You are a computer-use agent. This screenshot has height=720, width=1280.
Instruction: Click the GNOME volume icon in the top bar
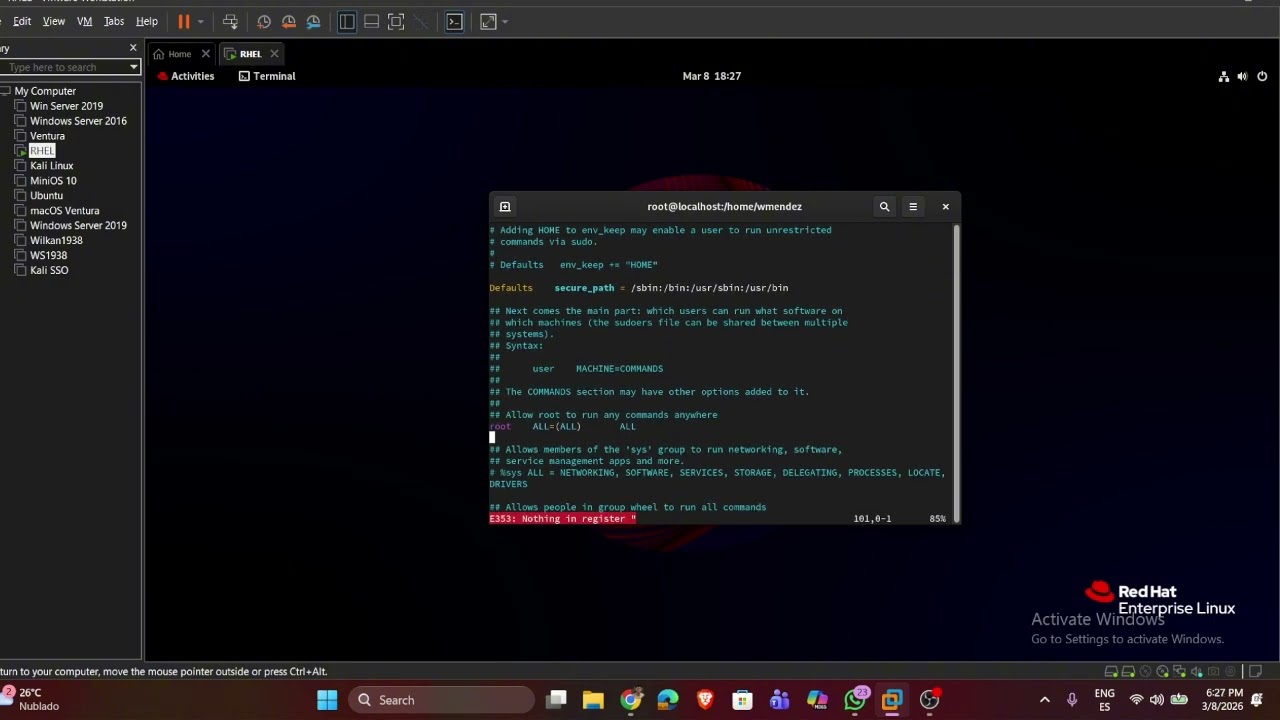pos(1242,76)
